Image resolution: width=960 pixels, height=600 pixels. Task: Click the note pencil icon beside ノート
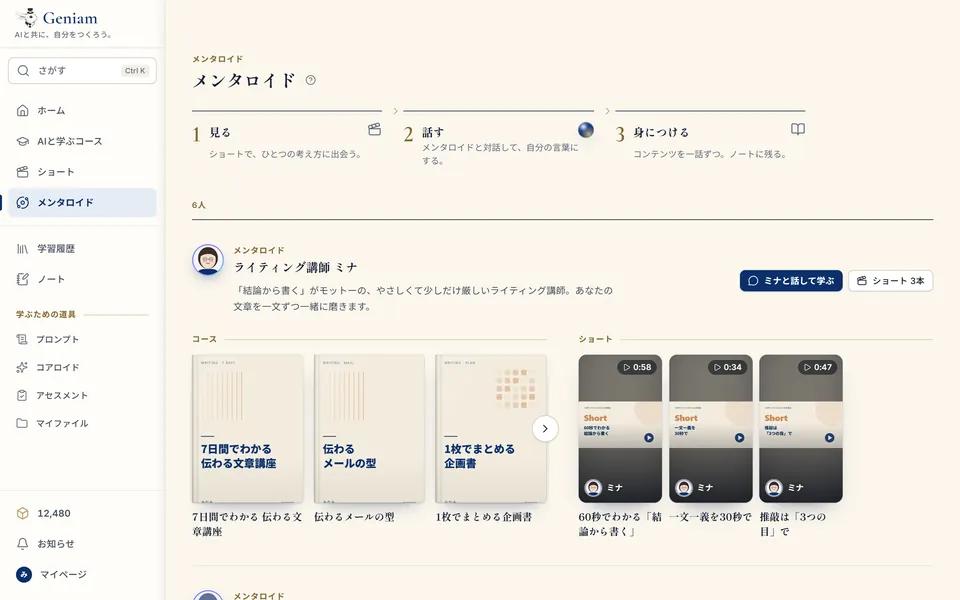coord(23,279)
